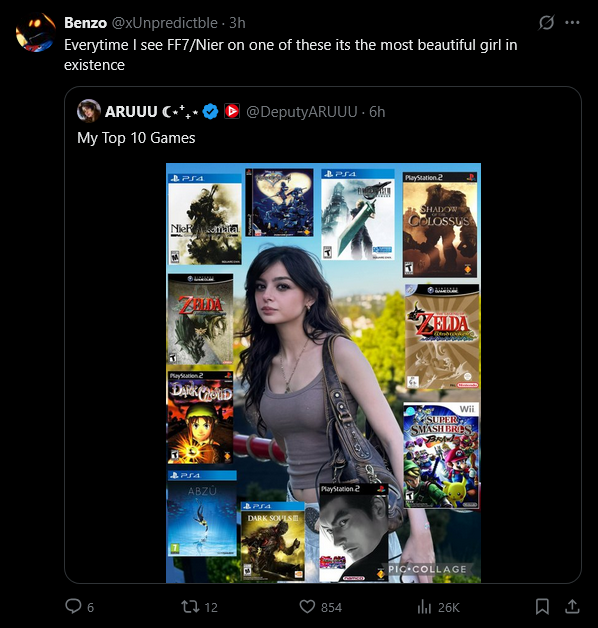Click the retweet arrows icon
The image size is (598, 628).
coord(190,606)
